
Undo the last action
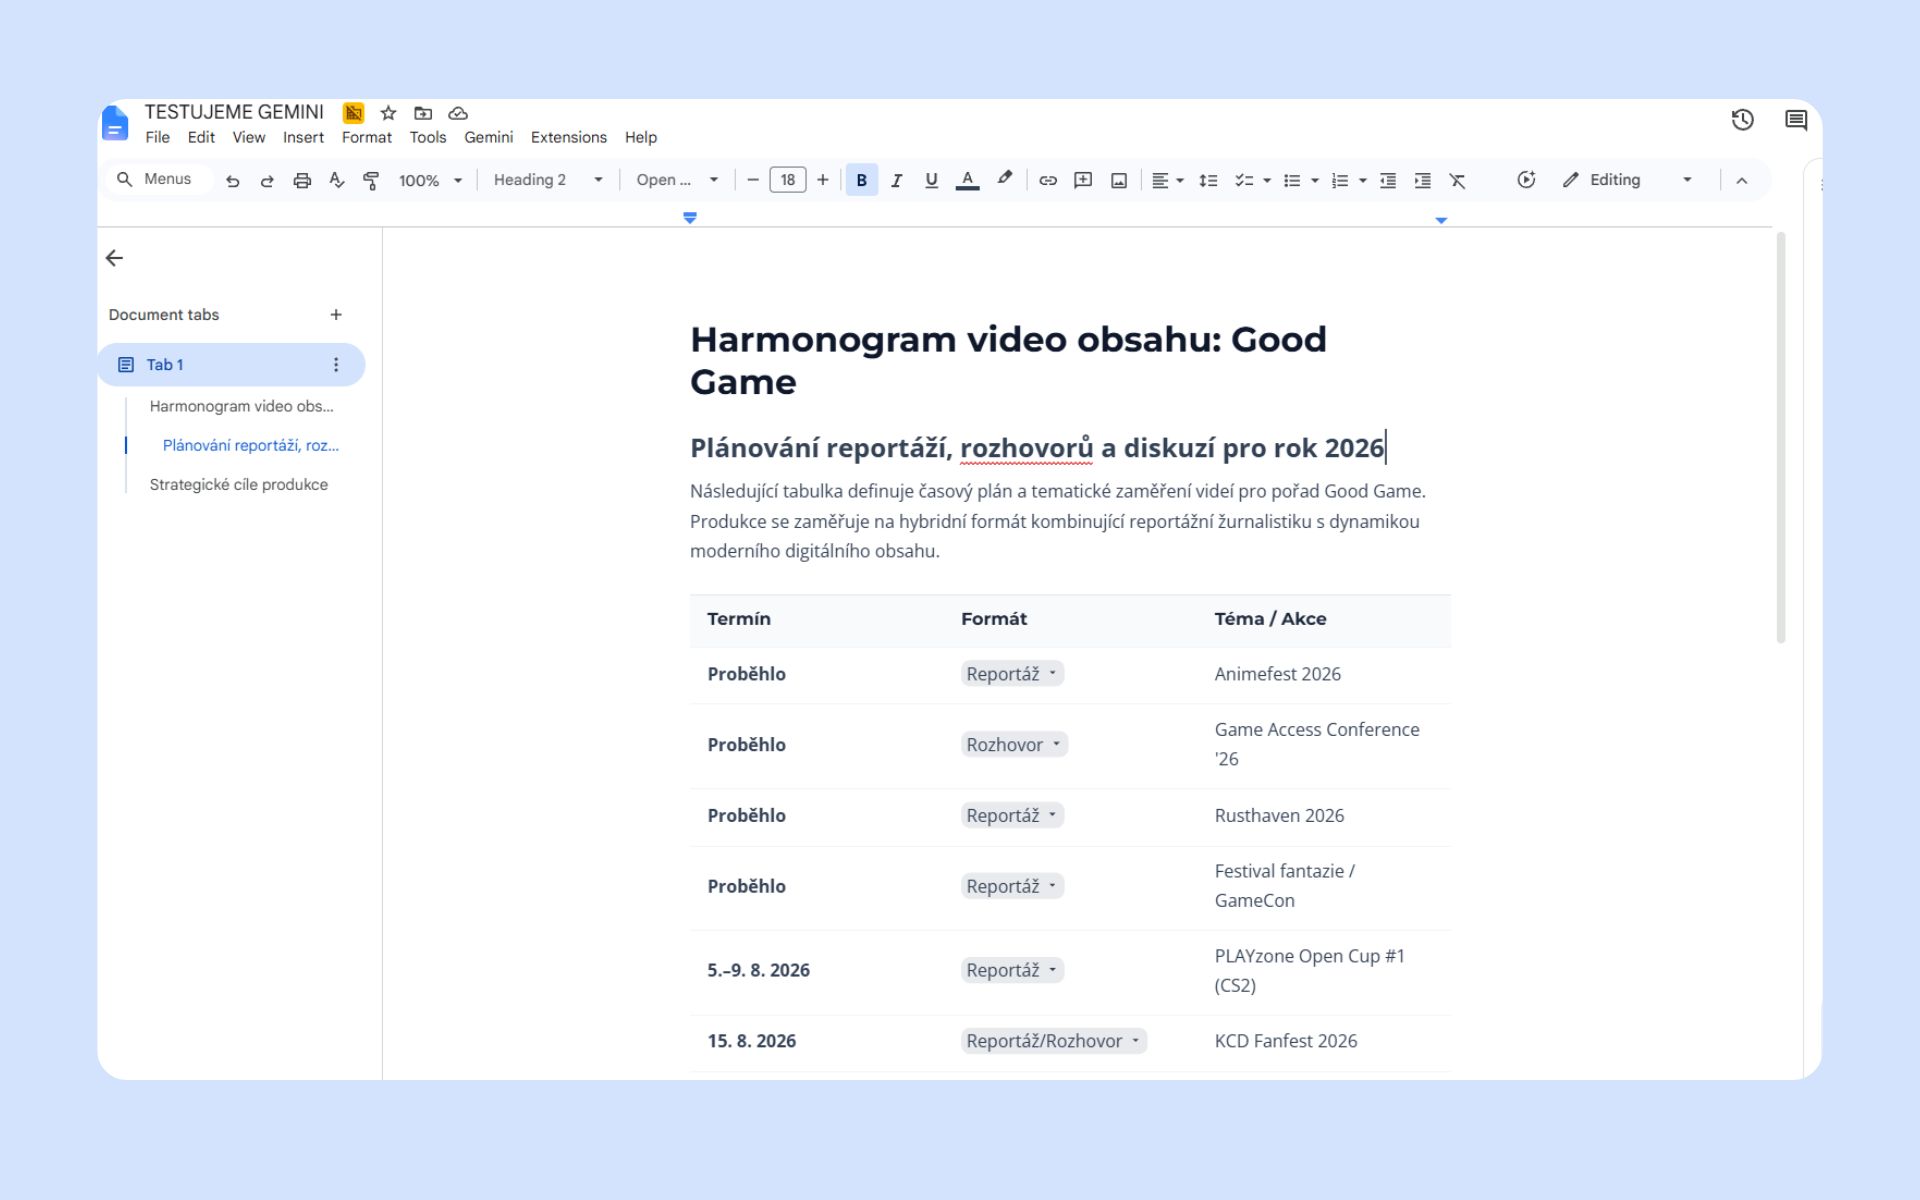233,180
